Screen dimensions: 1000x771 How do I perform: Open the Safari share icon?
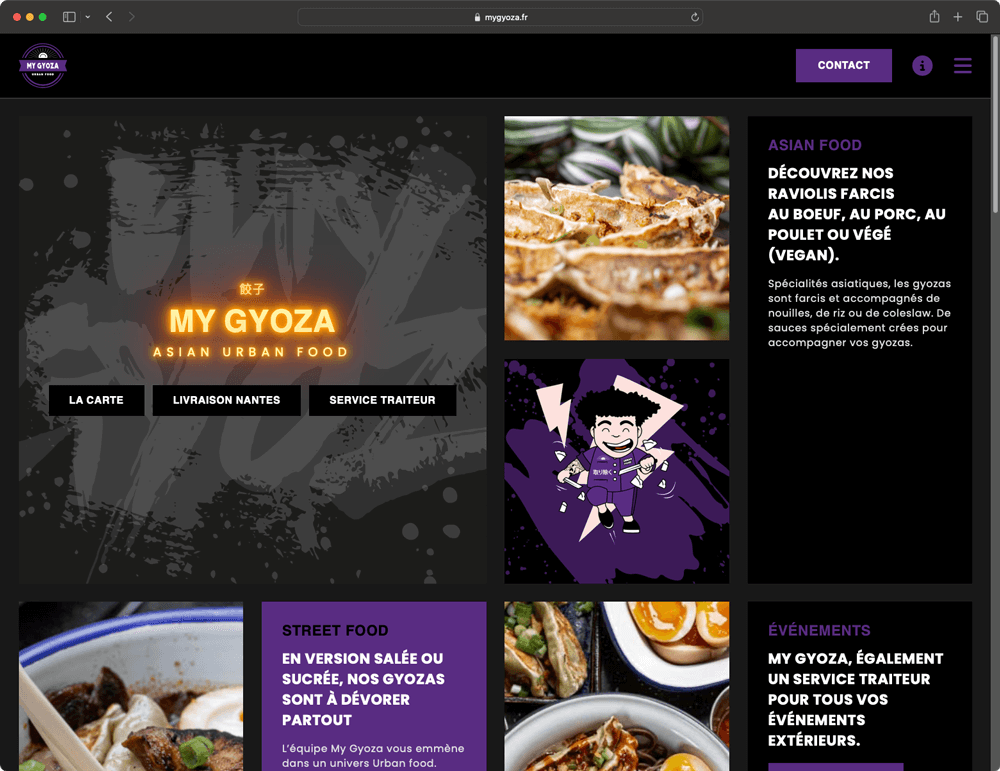click(934, 17)
